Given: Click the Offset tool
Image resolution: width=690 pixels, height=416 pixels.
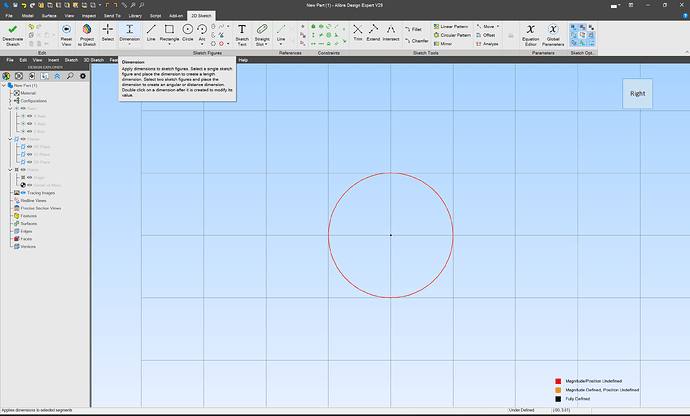Looking at the screenshot, I should [x=486, y=35].
